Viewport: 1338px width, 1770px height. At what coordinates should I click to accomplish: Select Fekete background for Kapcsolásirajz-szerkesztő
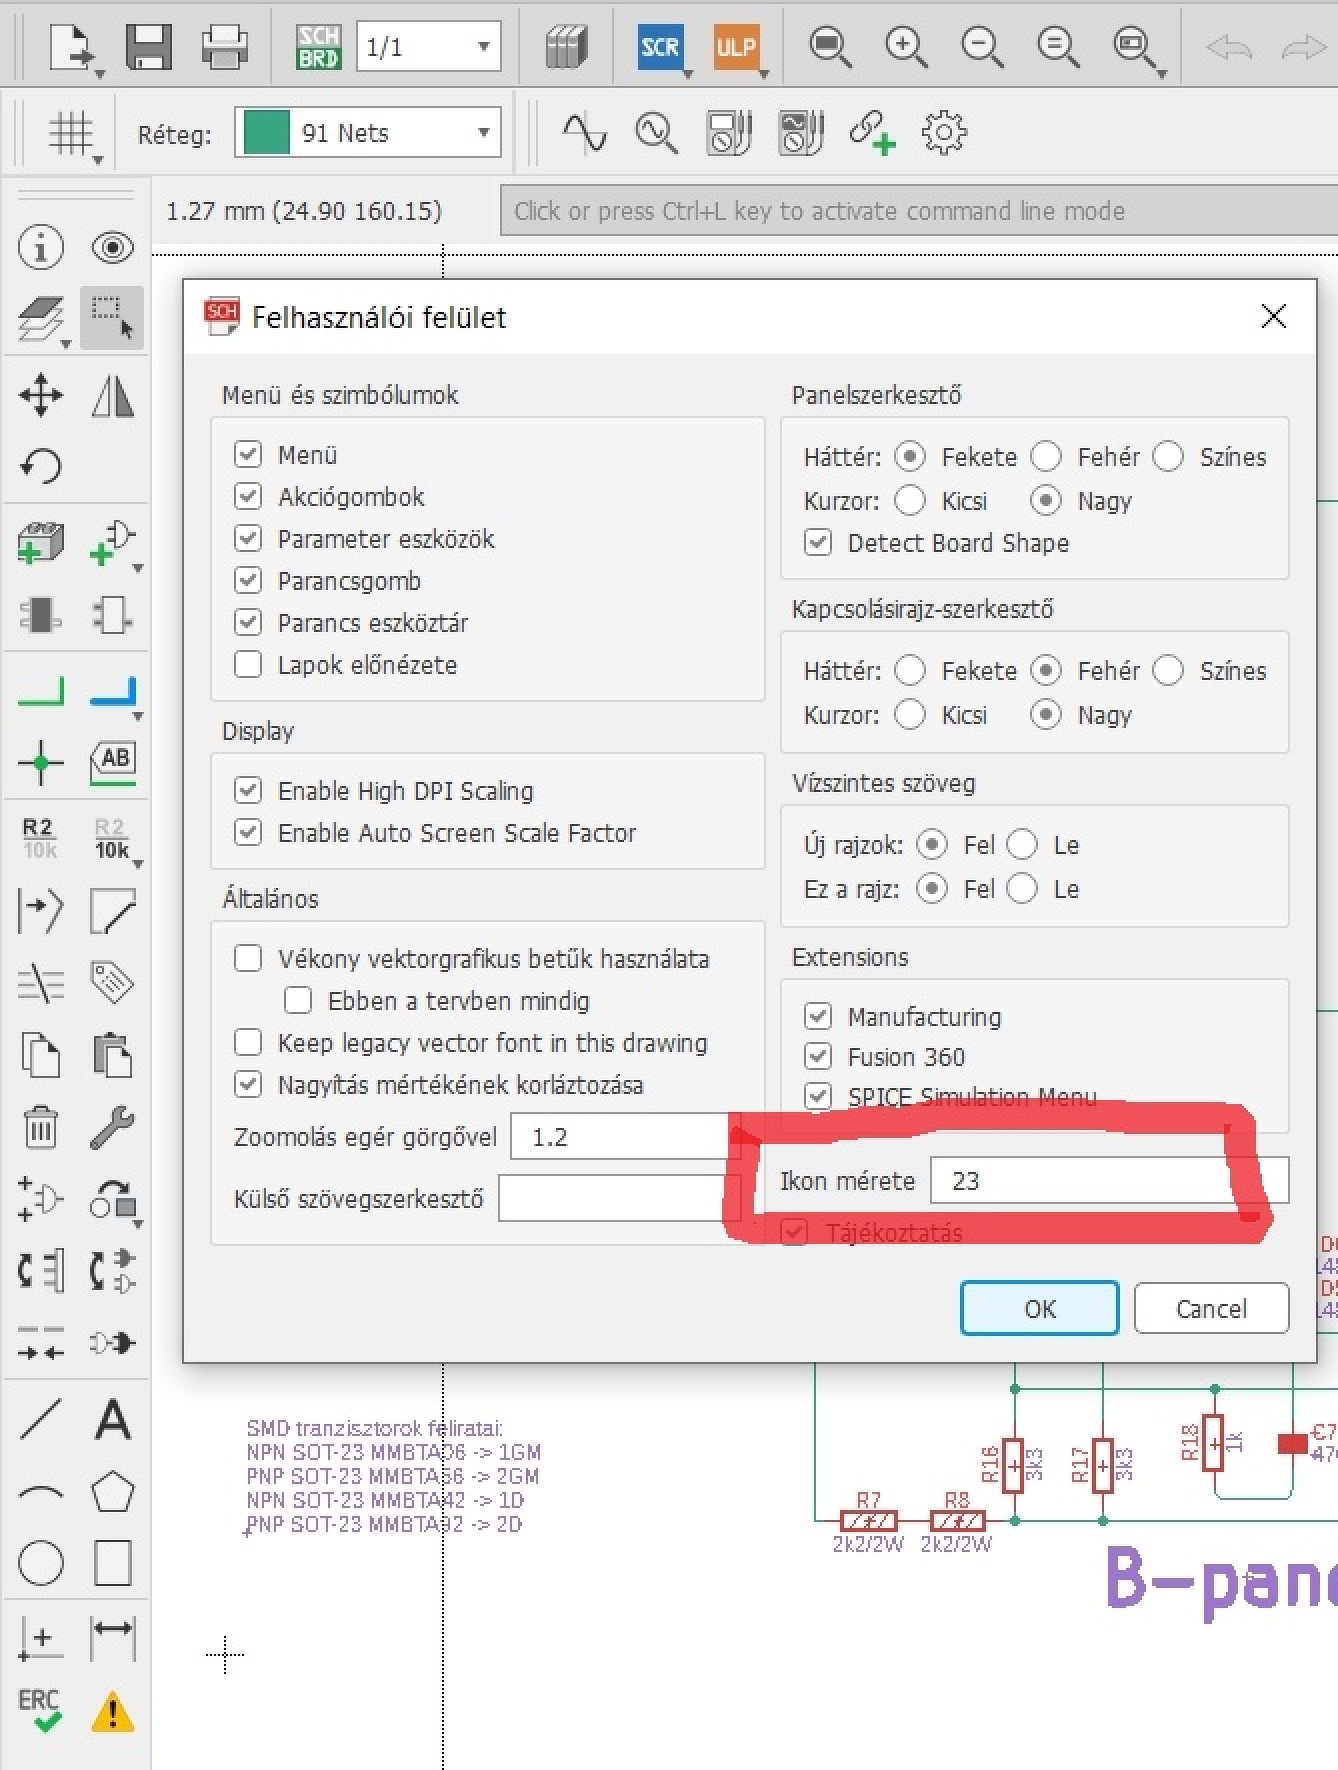coord(909,670)
